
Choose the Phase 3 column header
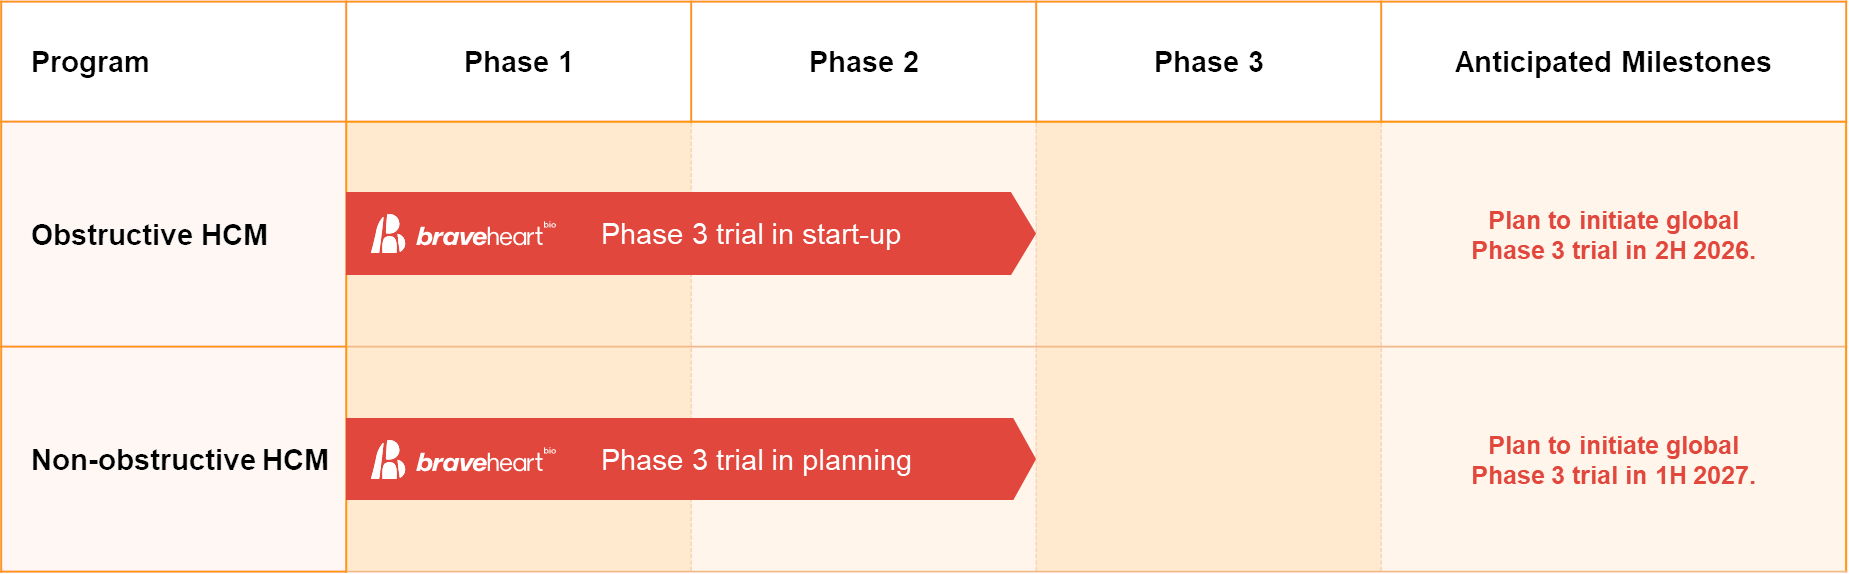[1208, 62]
